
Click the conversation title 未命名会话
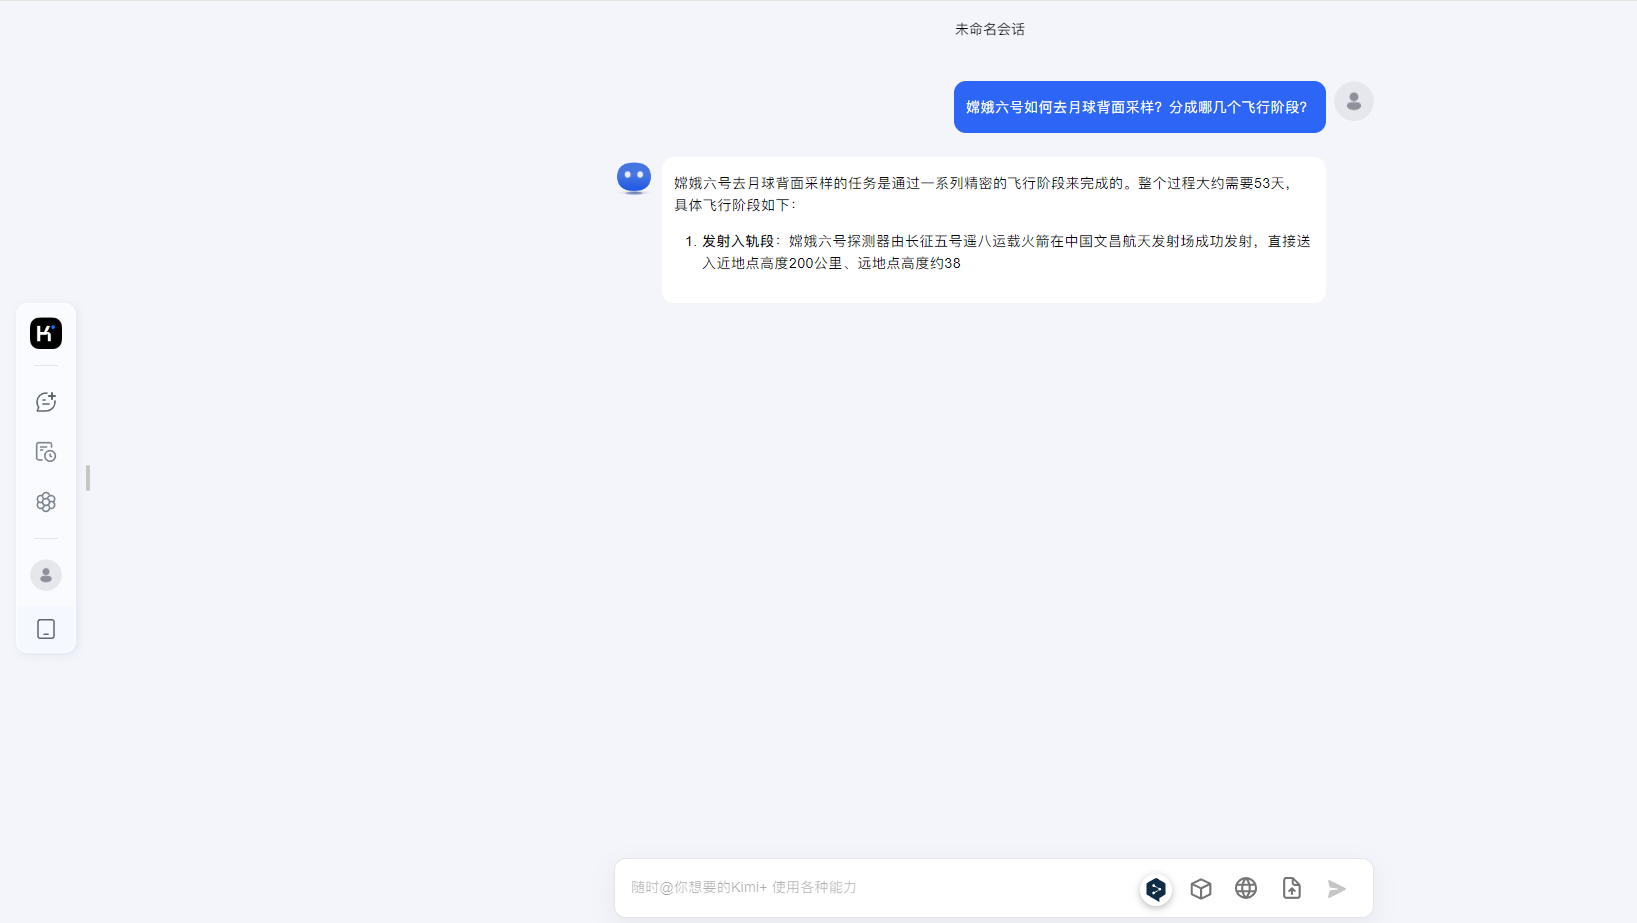(990, 29)
